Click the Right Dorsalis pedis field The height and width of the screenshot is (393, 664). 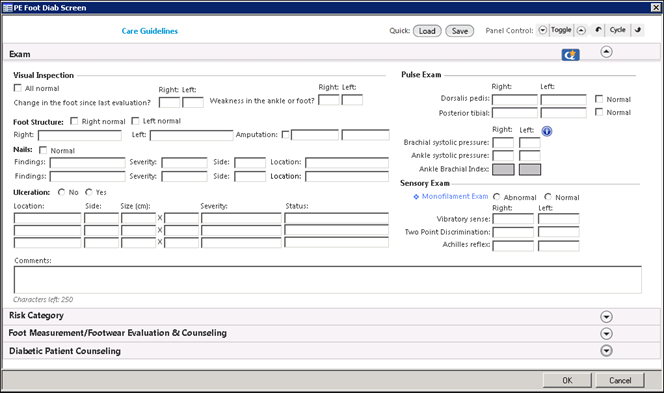click(x=515, y=100)
